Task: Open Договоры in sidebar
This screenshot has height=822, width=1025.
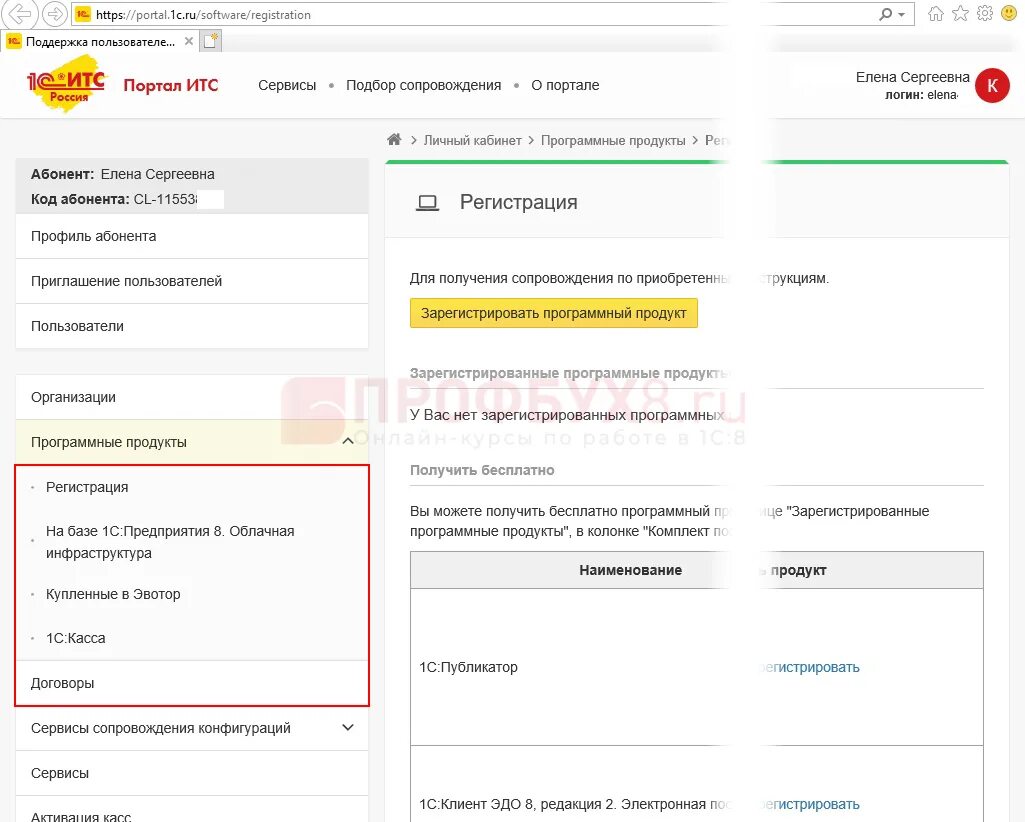Action: (192, 683)
